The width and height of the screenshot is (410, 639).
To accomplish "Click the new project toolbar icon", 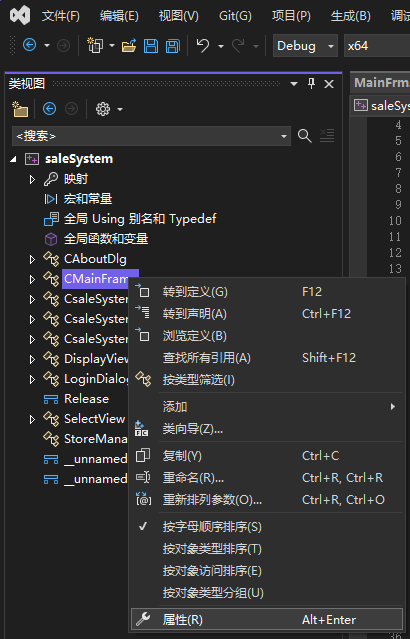I will [x=95, y=45].
